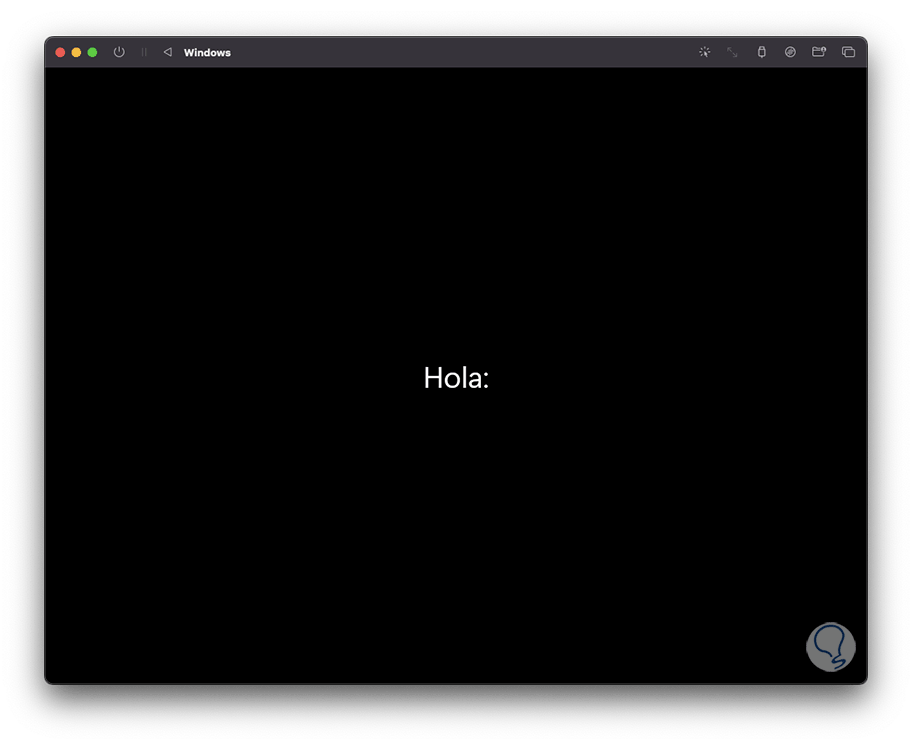Shut down the VM with the power icon

(x=119, y=52)
